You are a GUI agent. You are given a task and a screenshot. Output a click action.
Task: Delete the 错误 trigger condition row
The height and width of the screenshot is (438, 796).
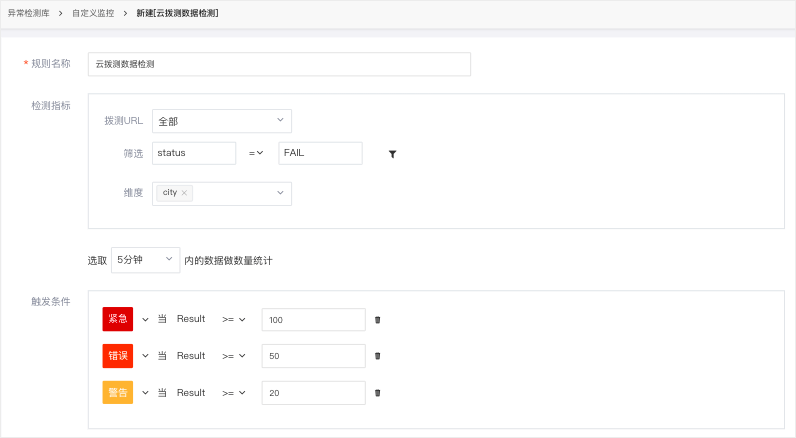pos(378,356)
